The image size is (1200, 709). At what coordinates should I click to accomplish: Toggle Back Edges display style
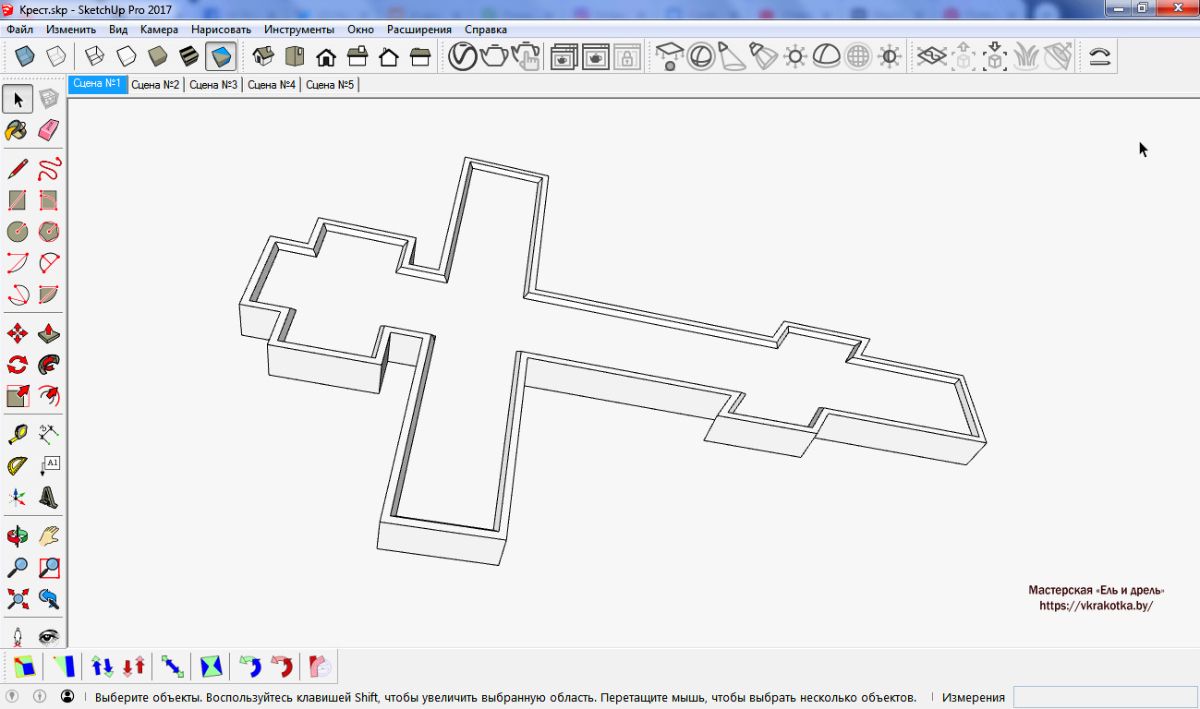[58, 57]
